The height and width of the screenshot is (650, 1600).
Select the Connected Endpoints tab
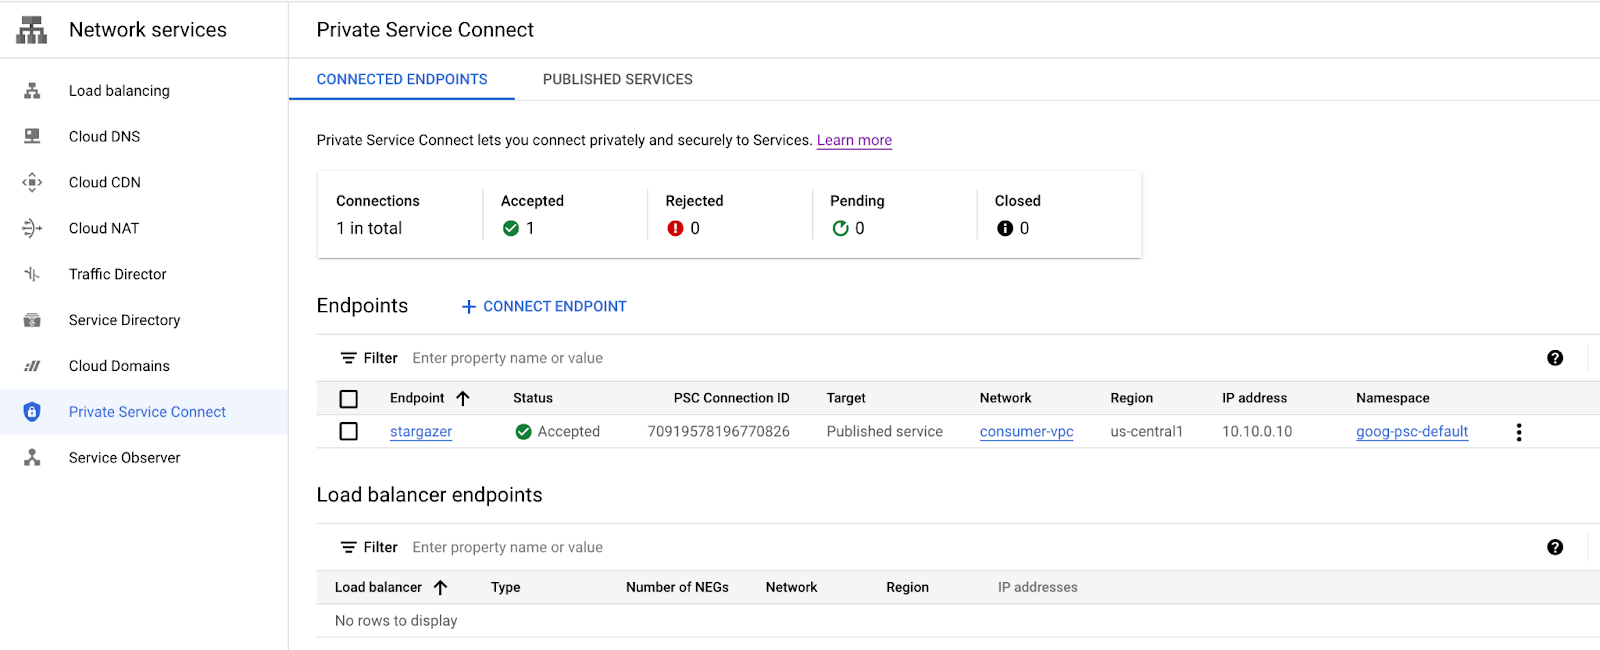pyautogui.click(x=402, y=79)
